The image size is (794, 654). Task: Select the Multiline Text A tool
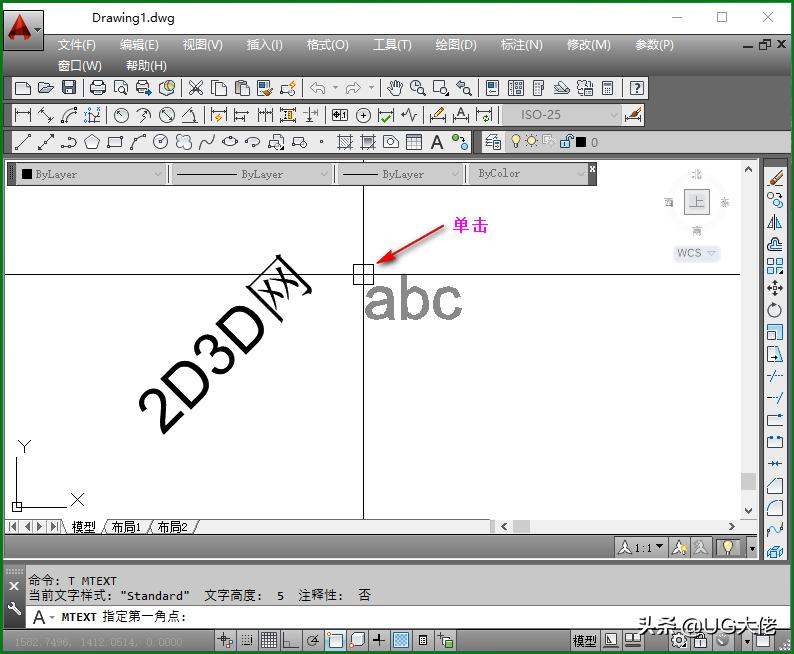pyautogui.click(x=436, y=142)
